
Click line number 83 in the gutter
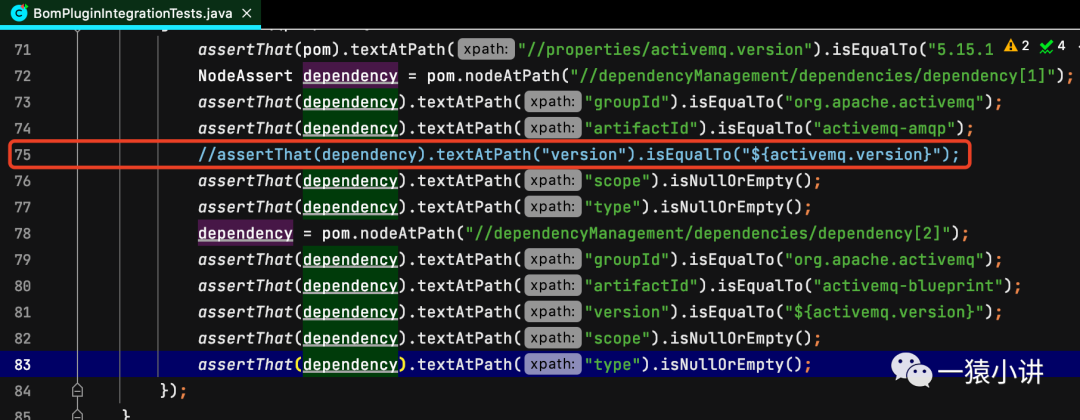(x=22, y=364)
